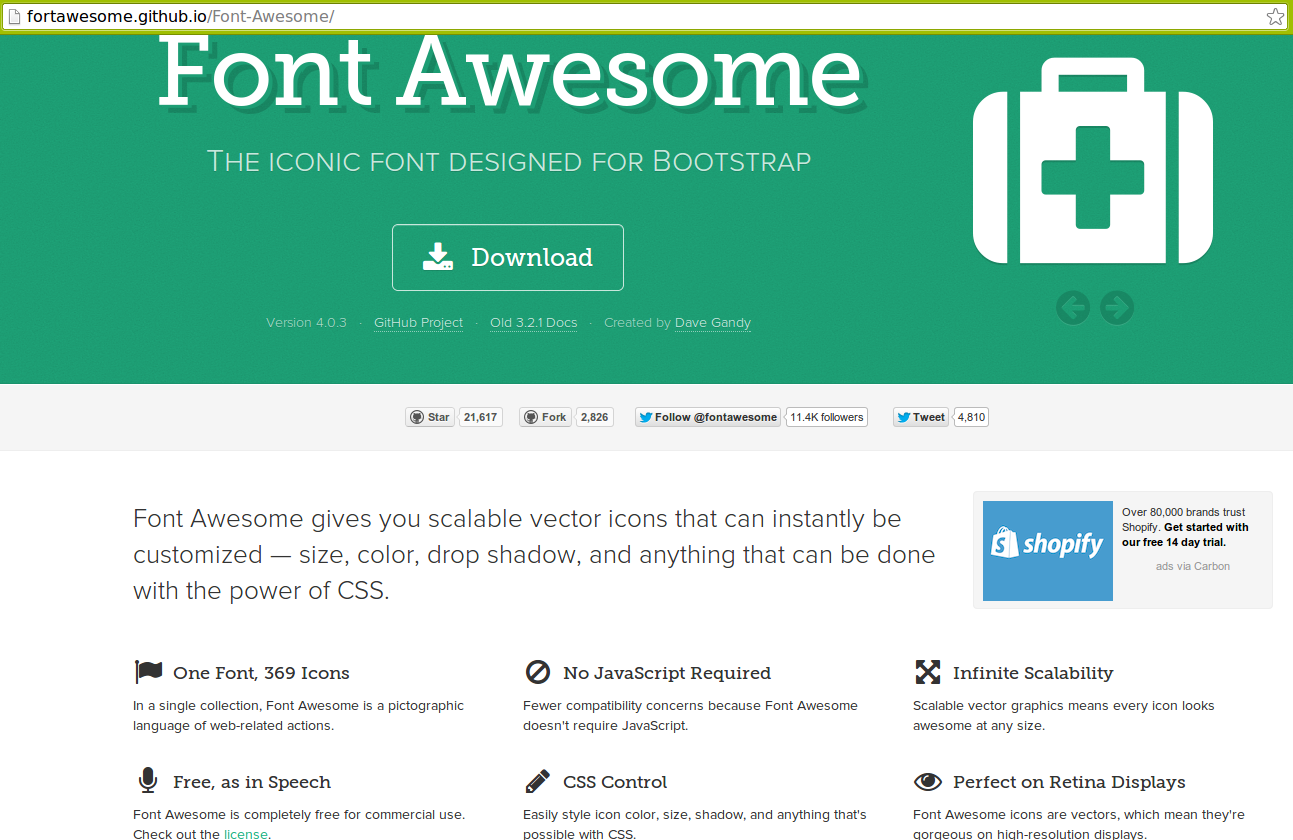Image resolution: width=1293 pixels, height=840 pixels.
Task: Click the Twitter bird icon on the Tweet button
Action: (903, 417)
